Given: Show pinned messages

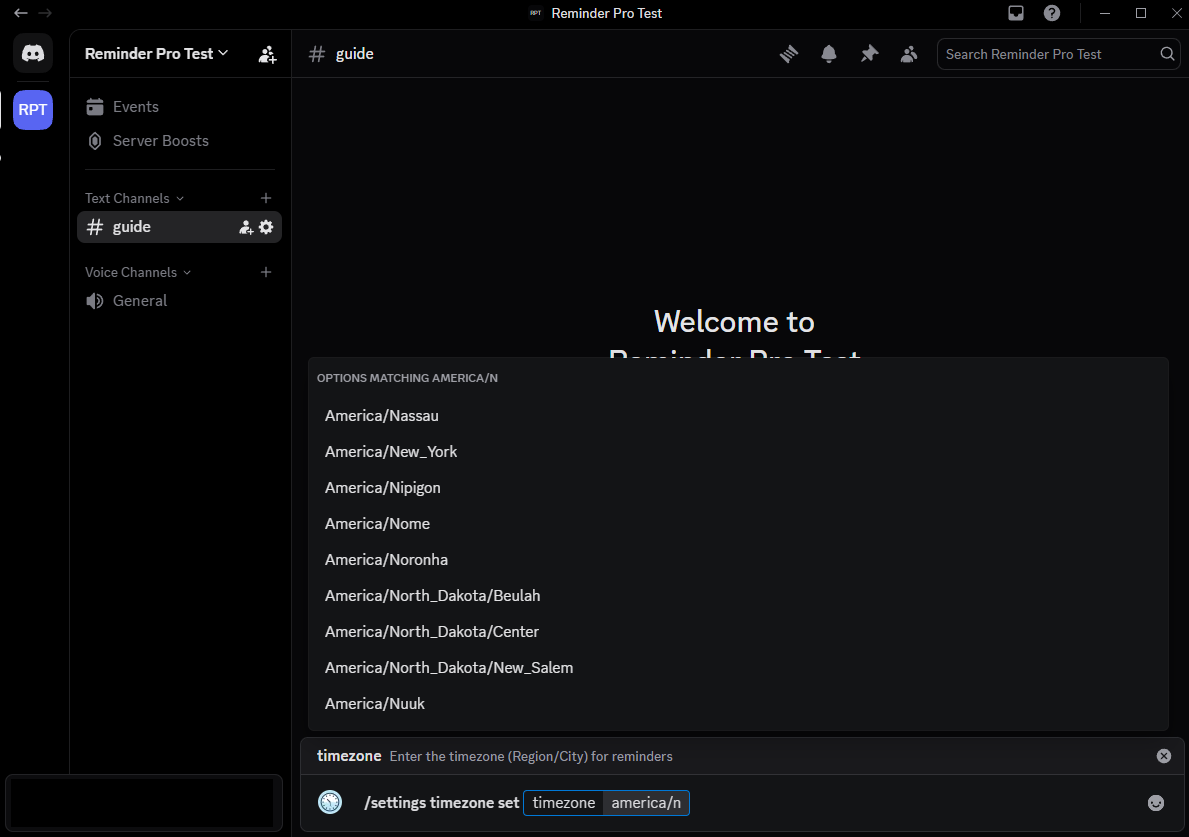Looking at the screenshot, I should point(869,54).
